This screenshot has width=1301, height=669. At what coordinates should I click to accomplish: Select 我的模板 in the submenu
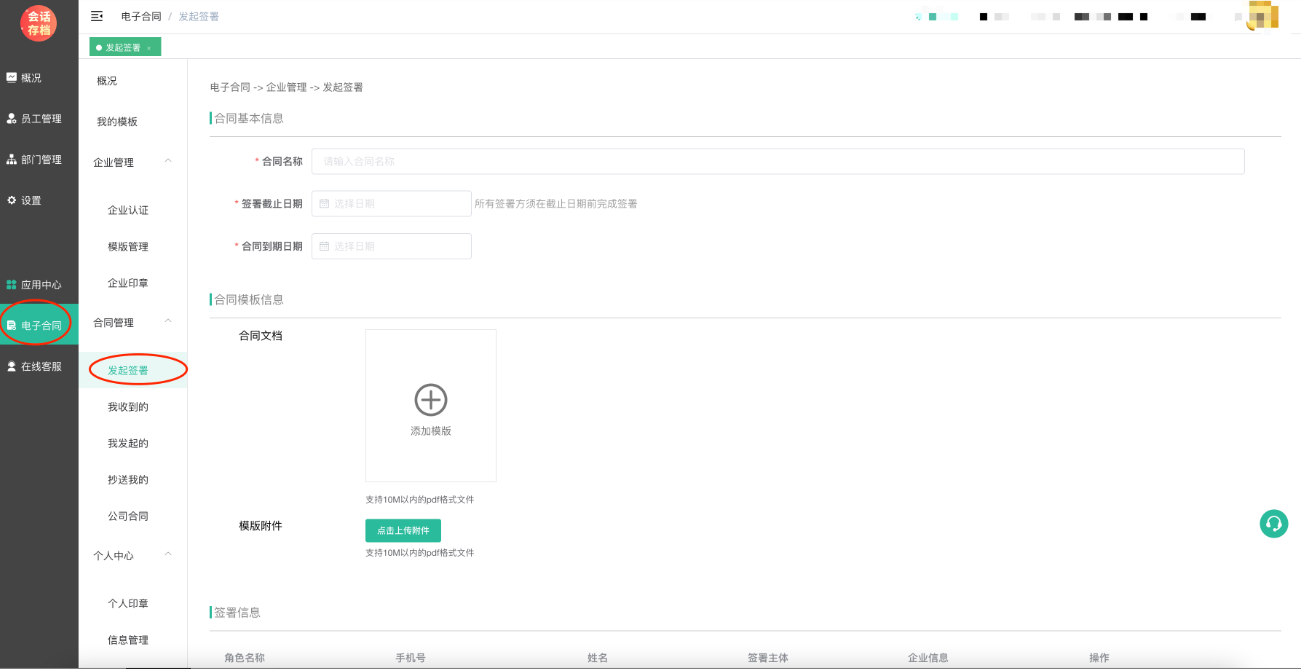[117, 122]
